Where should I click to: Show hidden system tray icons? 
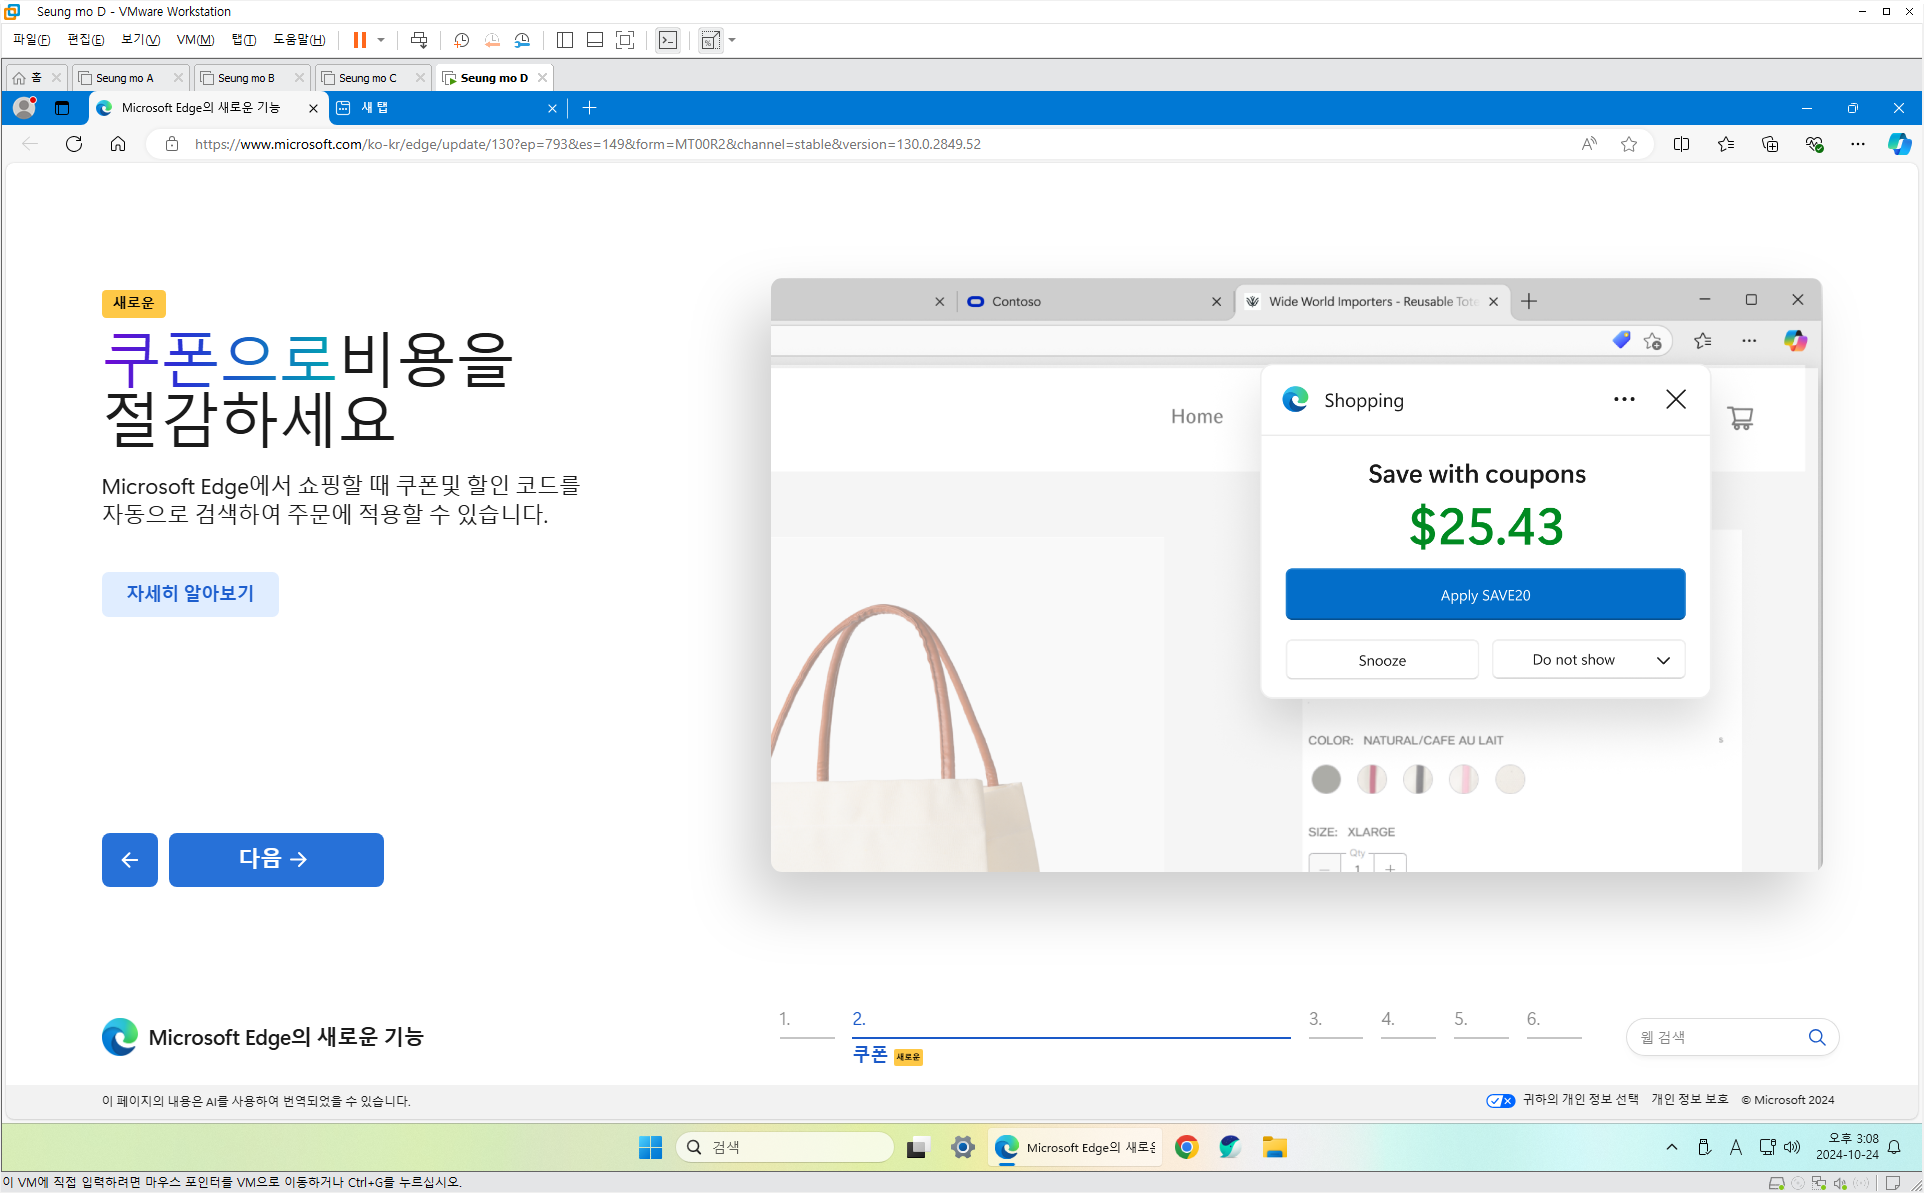tap(1672, 1147)
